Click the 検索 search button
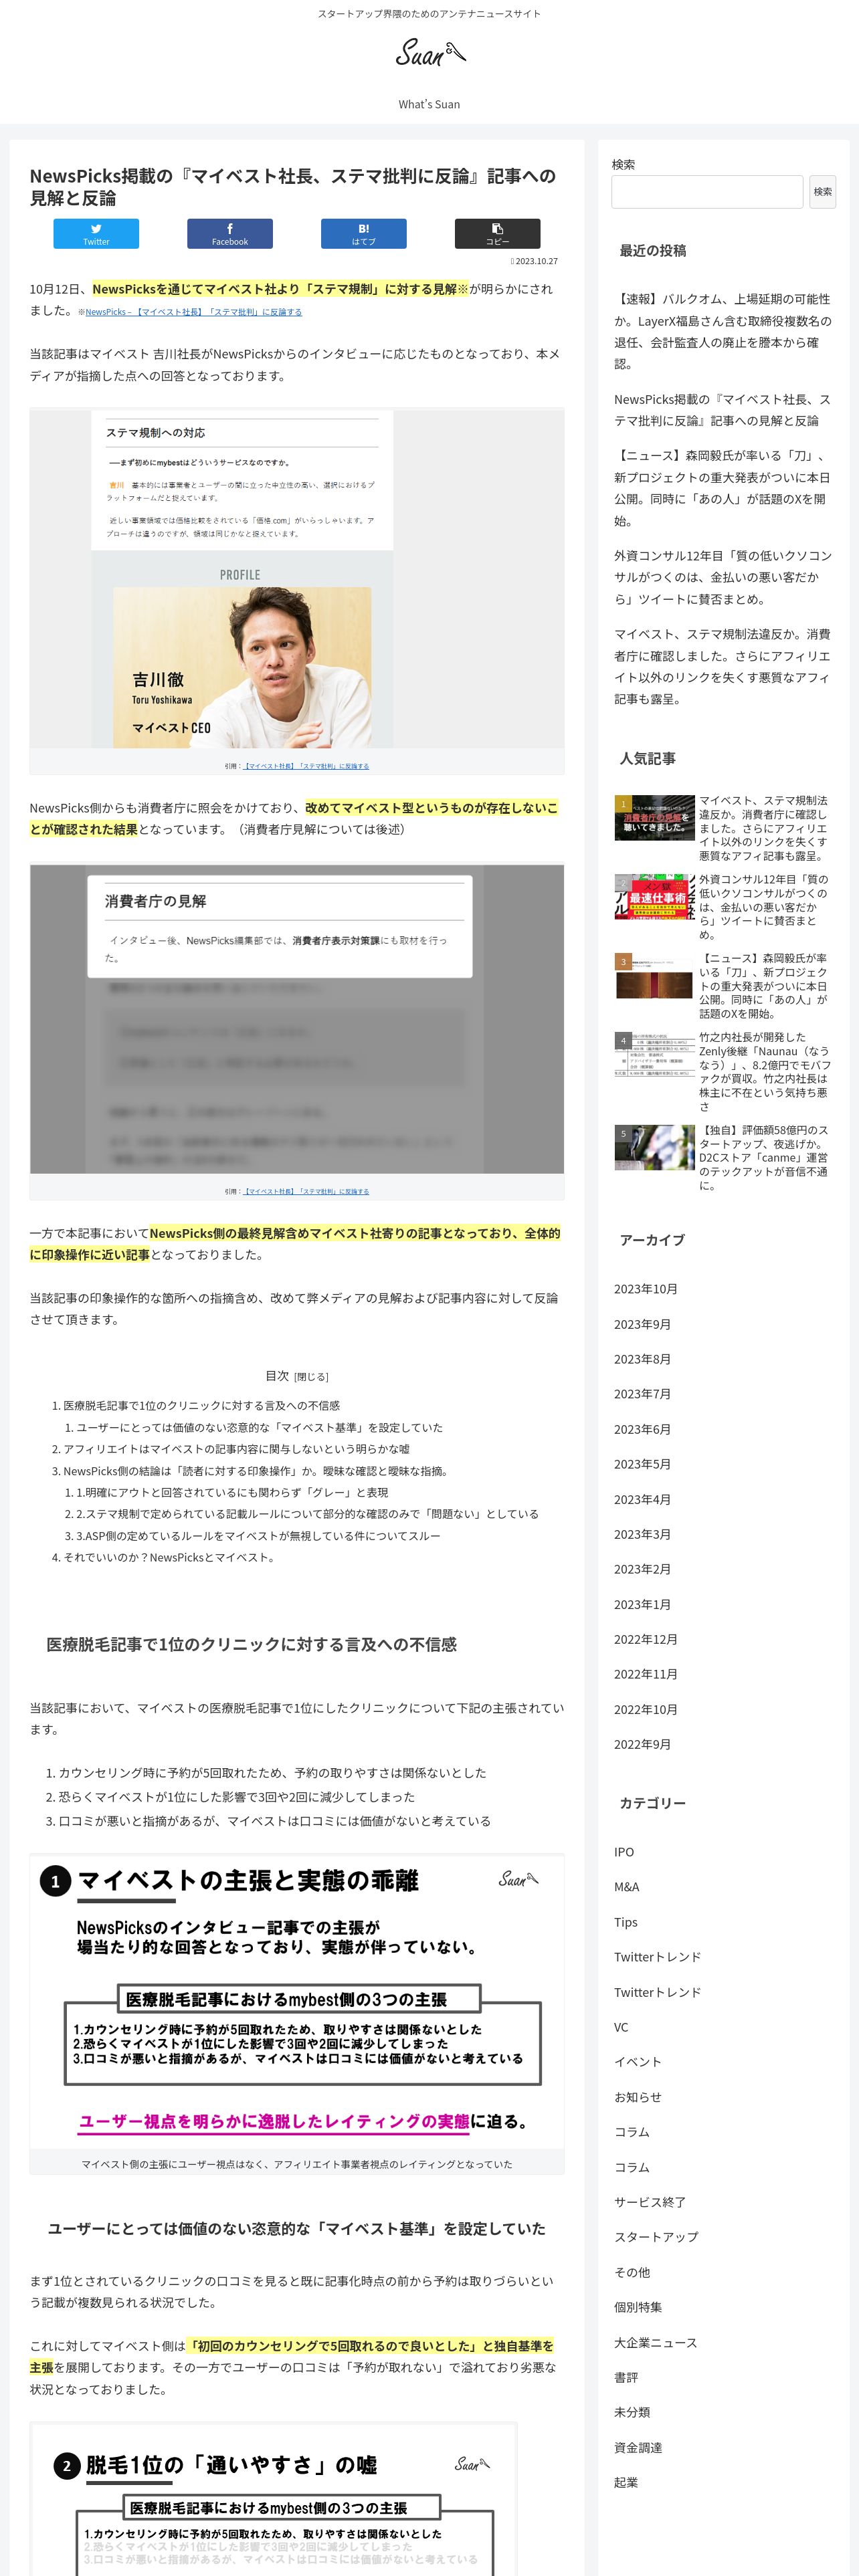This screenshot has width=859, height=2576. click(x=822, y=192)
